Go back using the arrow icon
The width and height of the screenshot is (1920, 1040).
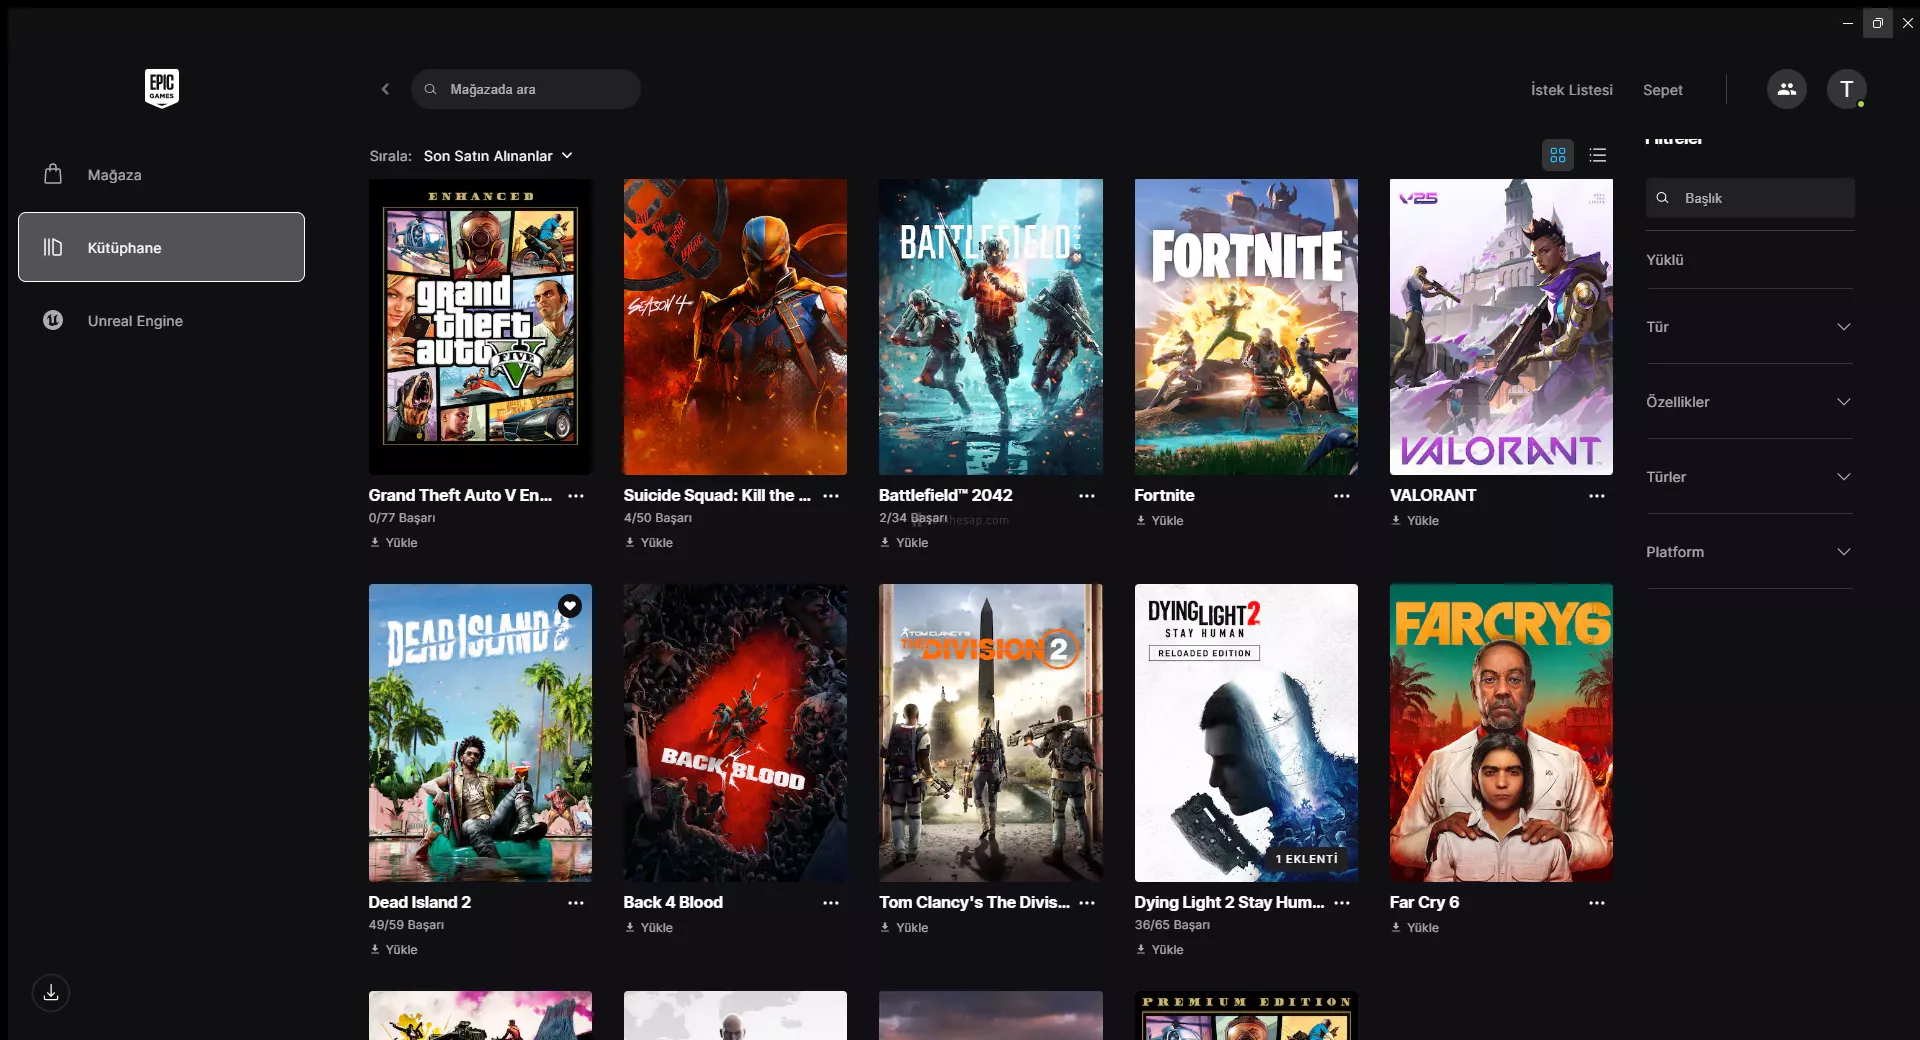(x=385, y=89)
